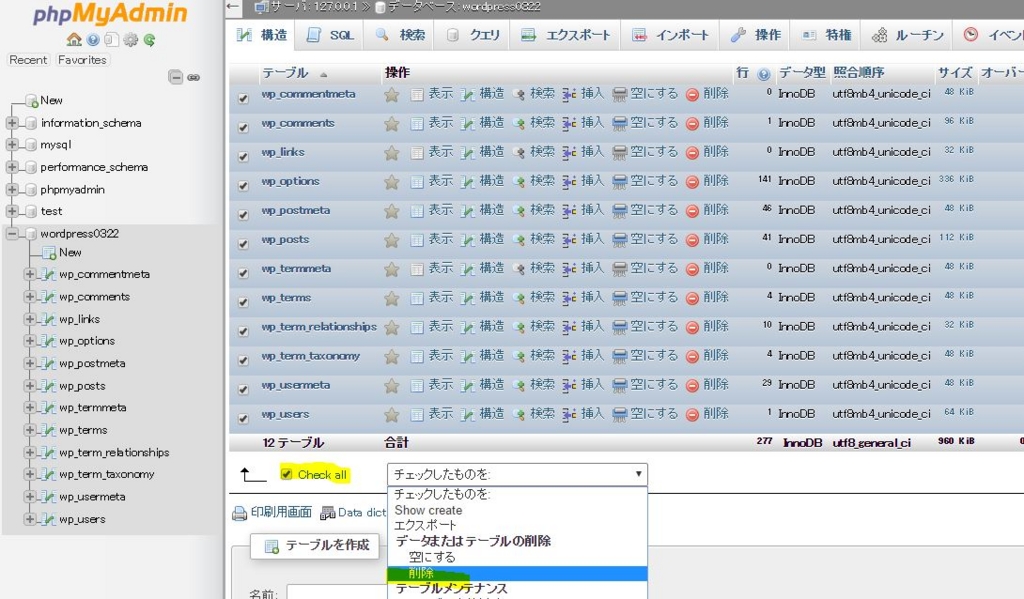The width and height of the screenshot is (1024, 599).
Task: Uncheck the wp_commentmeta row checkbox
Action: click(243, 99)
